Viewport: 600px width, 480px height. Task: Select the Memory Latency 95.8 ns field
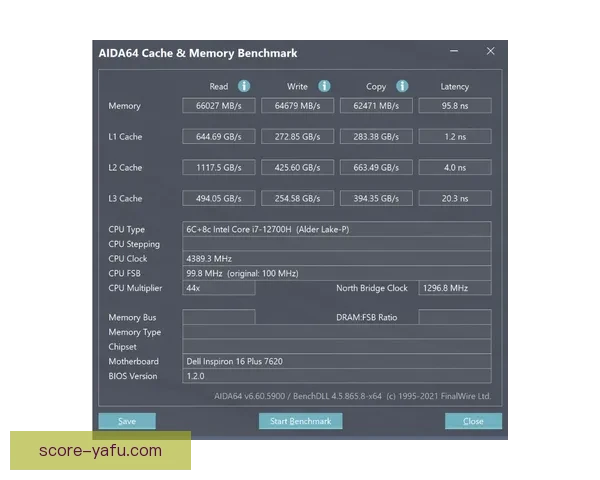(x=455, y=106)
